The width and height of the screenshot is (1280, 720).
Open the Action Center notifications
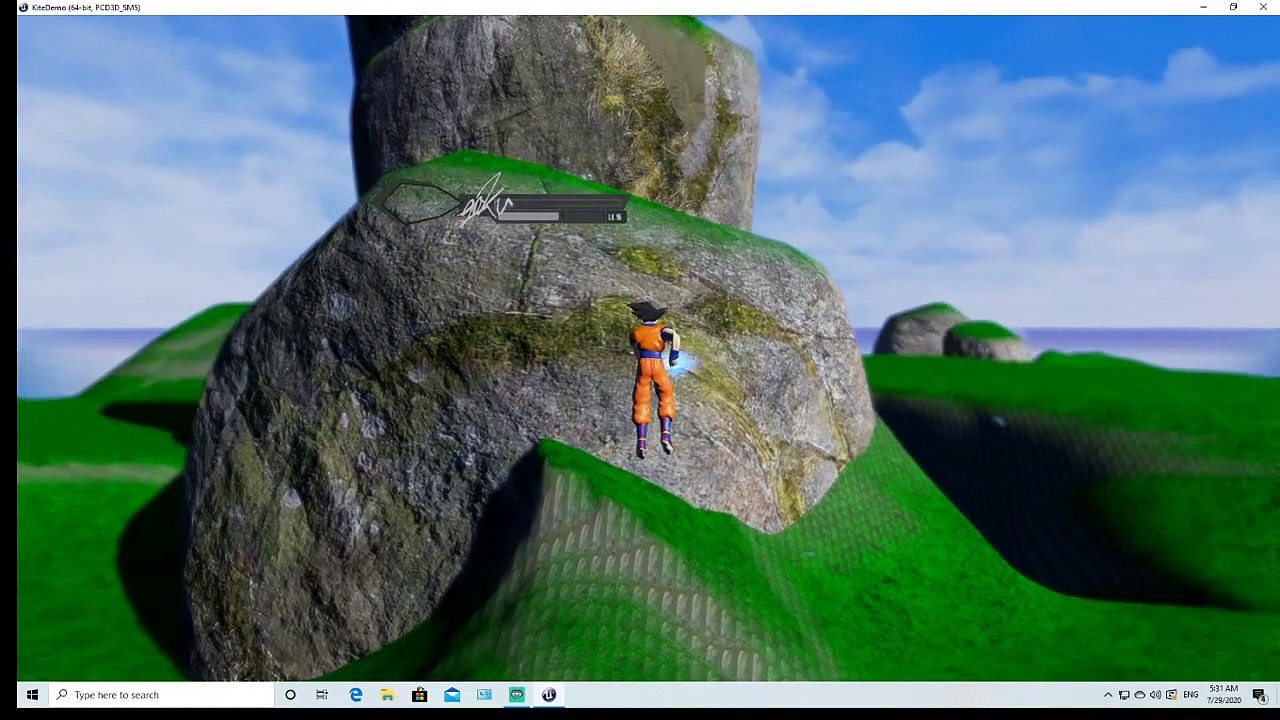(1260, 695)
